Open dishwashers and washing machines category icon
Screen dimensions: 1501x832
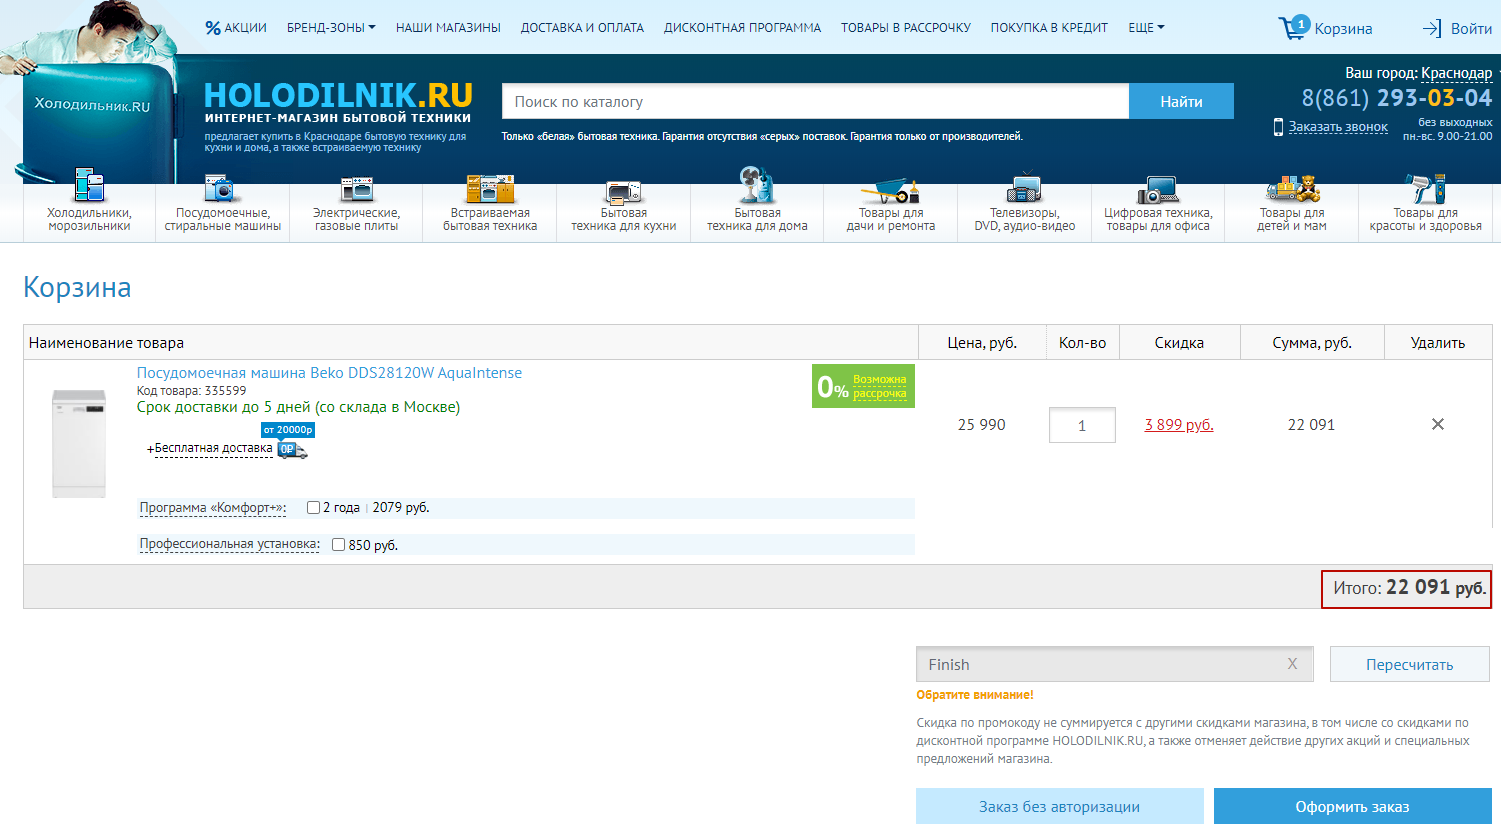222,188
